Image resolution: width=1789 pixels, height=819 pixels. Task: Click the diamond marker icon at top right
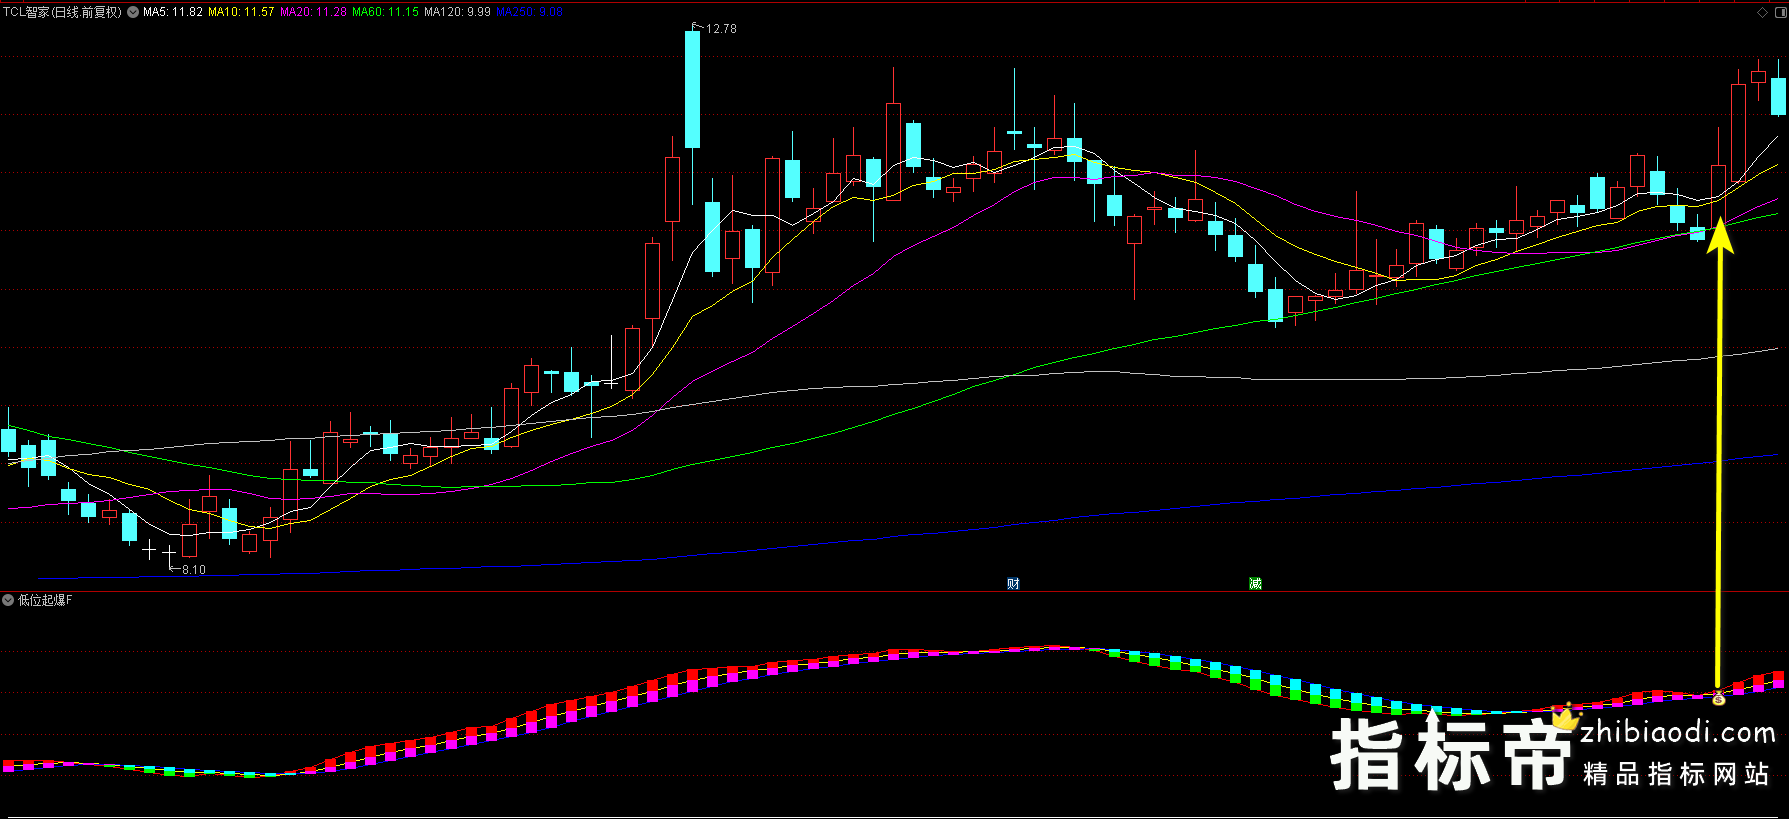click(x=1762, y=12)
